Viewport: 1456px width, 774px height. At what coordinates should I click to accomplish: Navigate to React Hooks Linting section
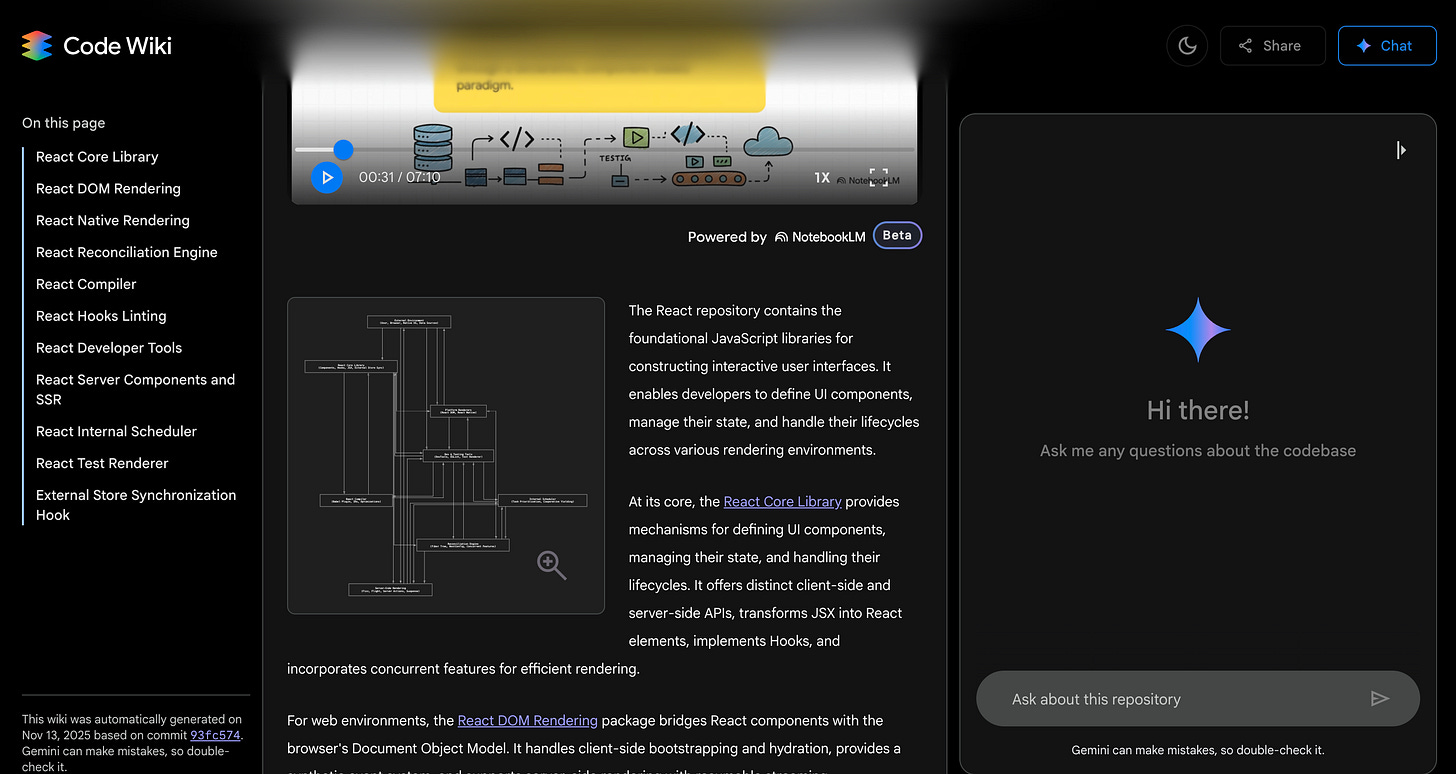click(x=101, y=316)
